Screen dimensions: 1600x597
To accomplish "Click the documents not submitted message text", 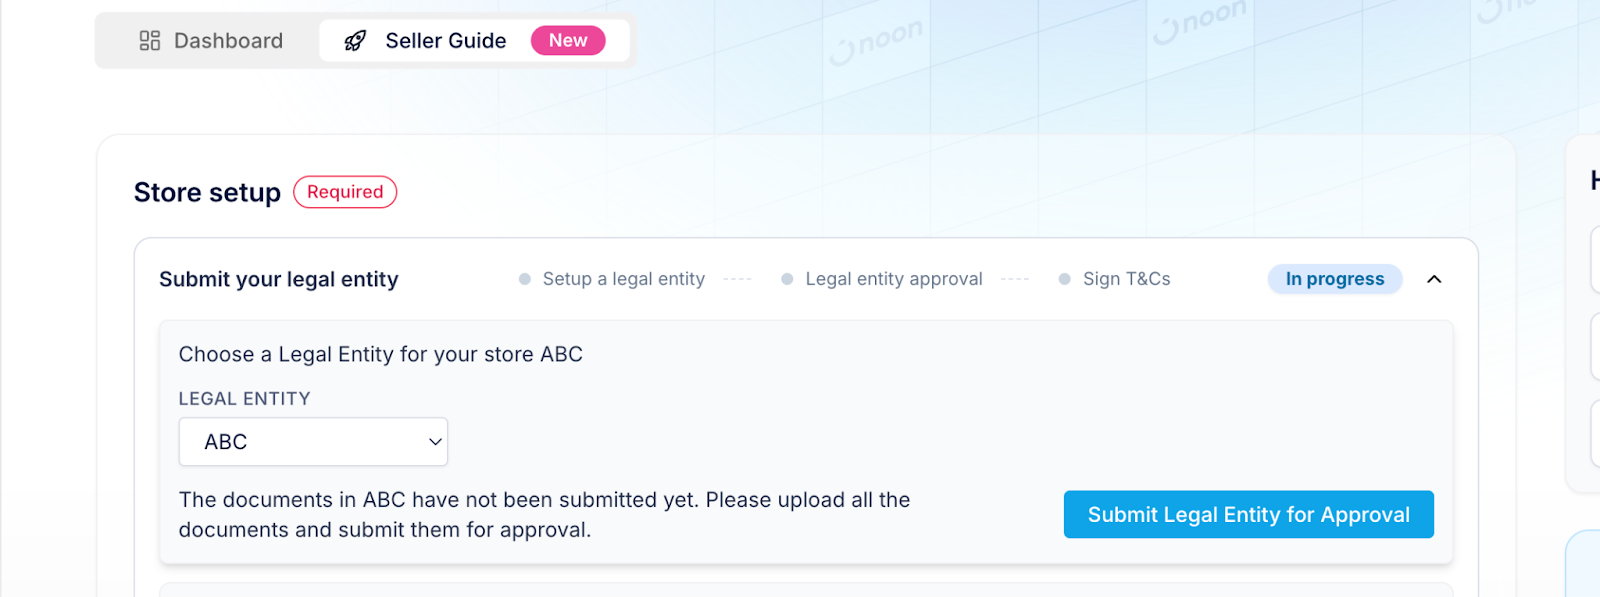I will click(544, 514).
